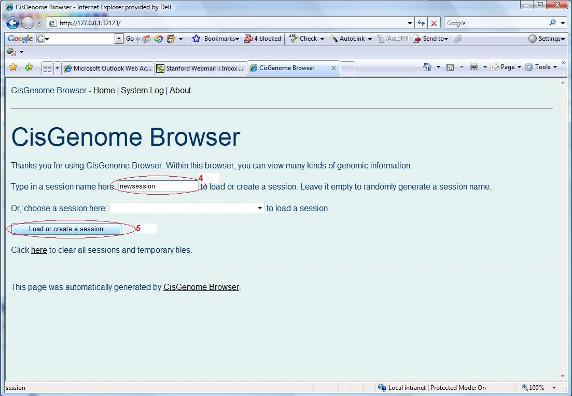Viewport: 572px width, 396px height.
Task: Click the 'here' link to clear sessions
Action: pyautogui.click(x=39, y=250)
